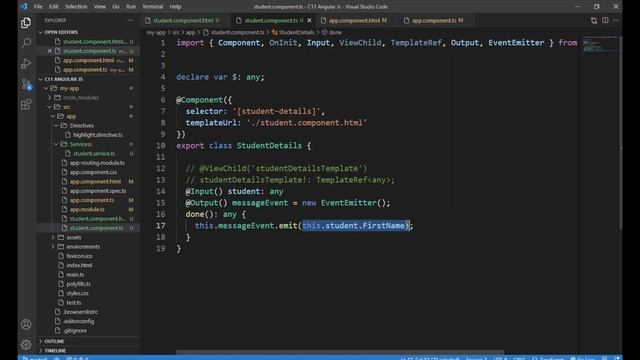Open the Source Control view
This screenshot has width=640, height=360.
(26, 84)
